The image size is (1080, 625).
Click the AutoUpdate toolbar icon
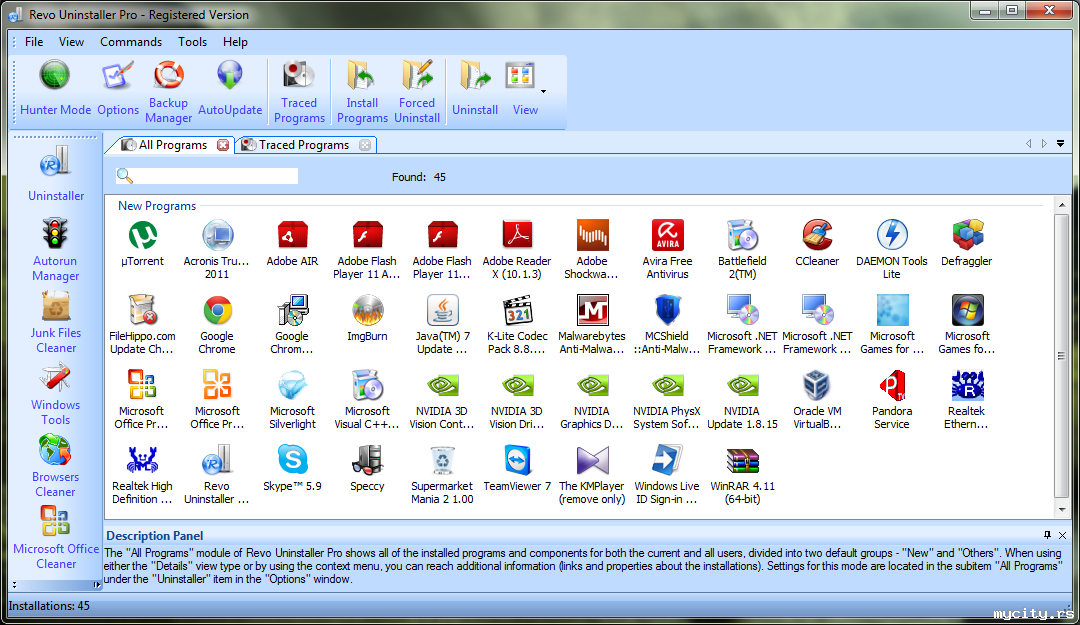(x=230, y=89)
